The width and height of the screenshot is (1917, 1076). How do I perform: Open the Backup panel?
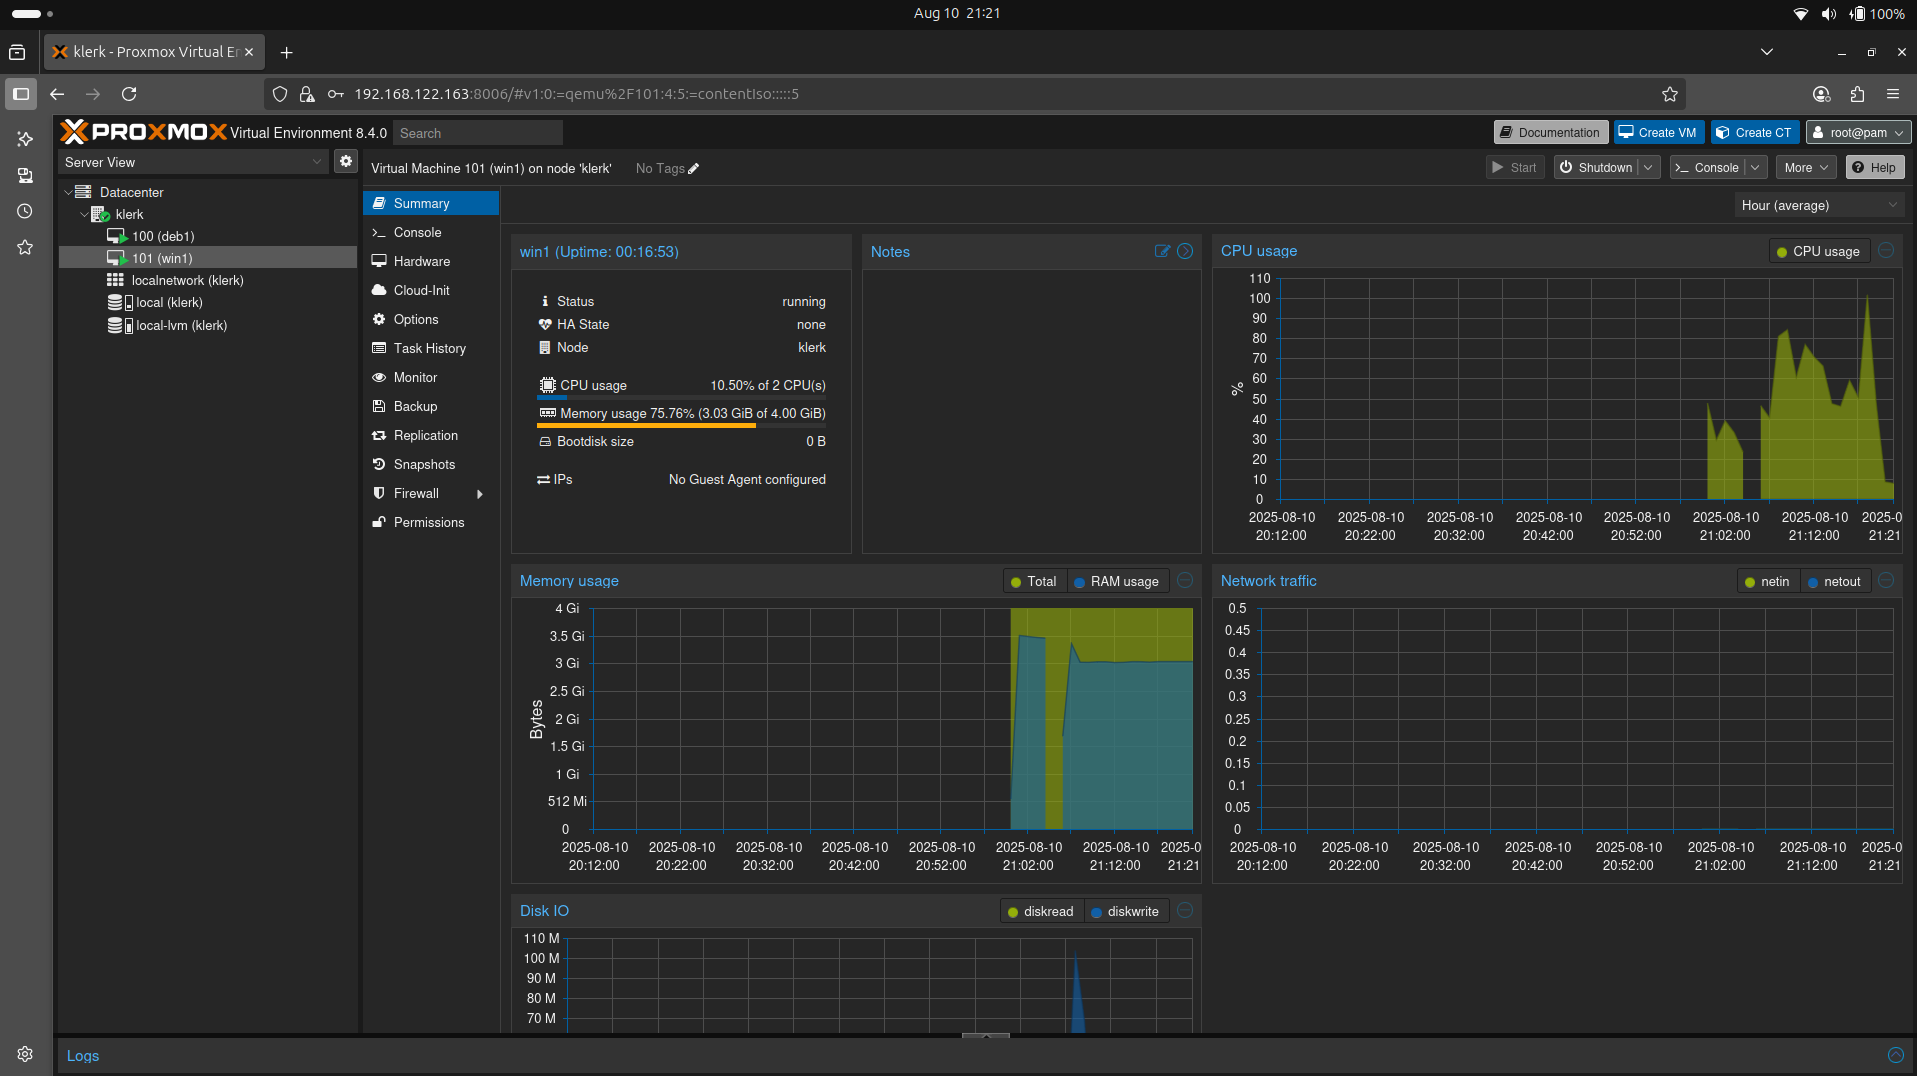click(x=413, y=406)
